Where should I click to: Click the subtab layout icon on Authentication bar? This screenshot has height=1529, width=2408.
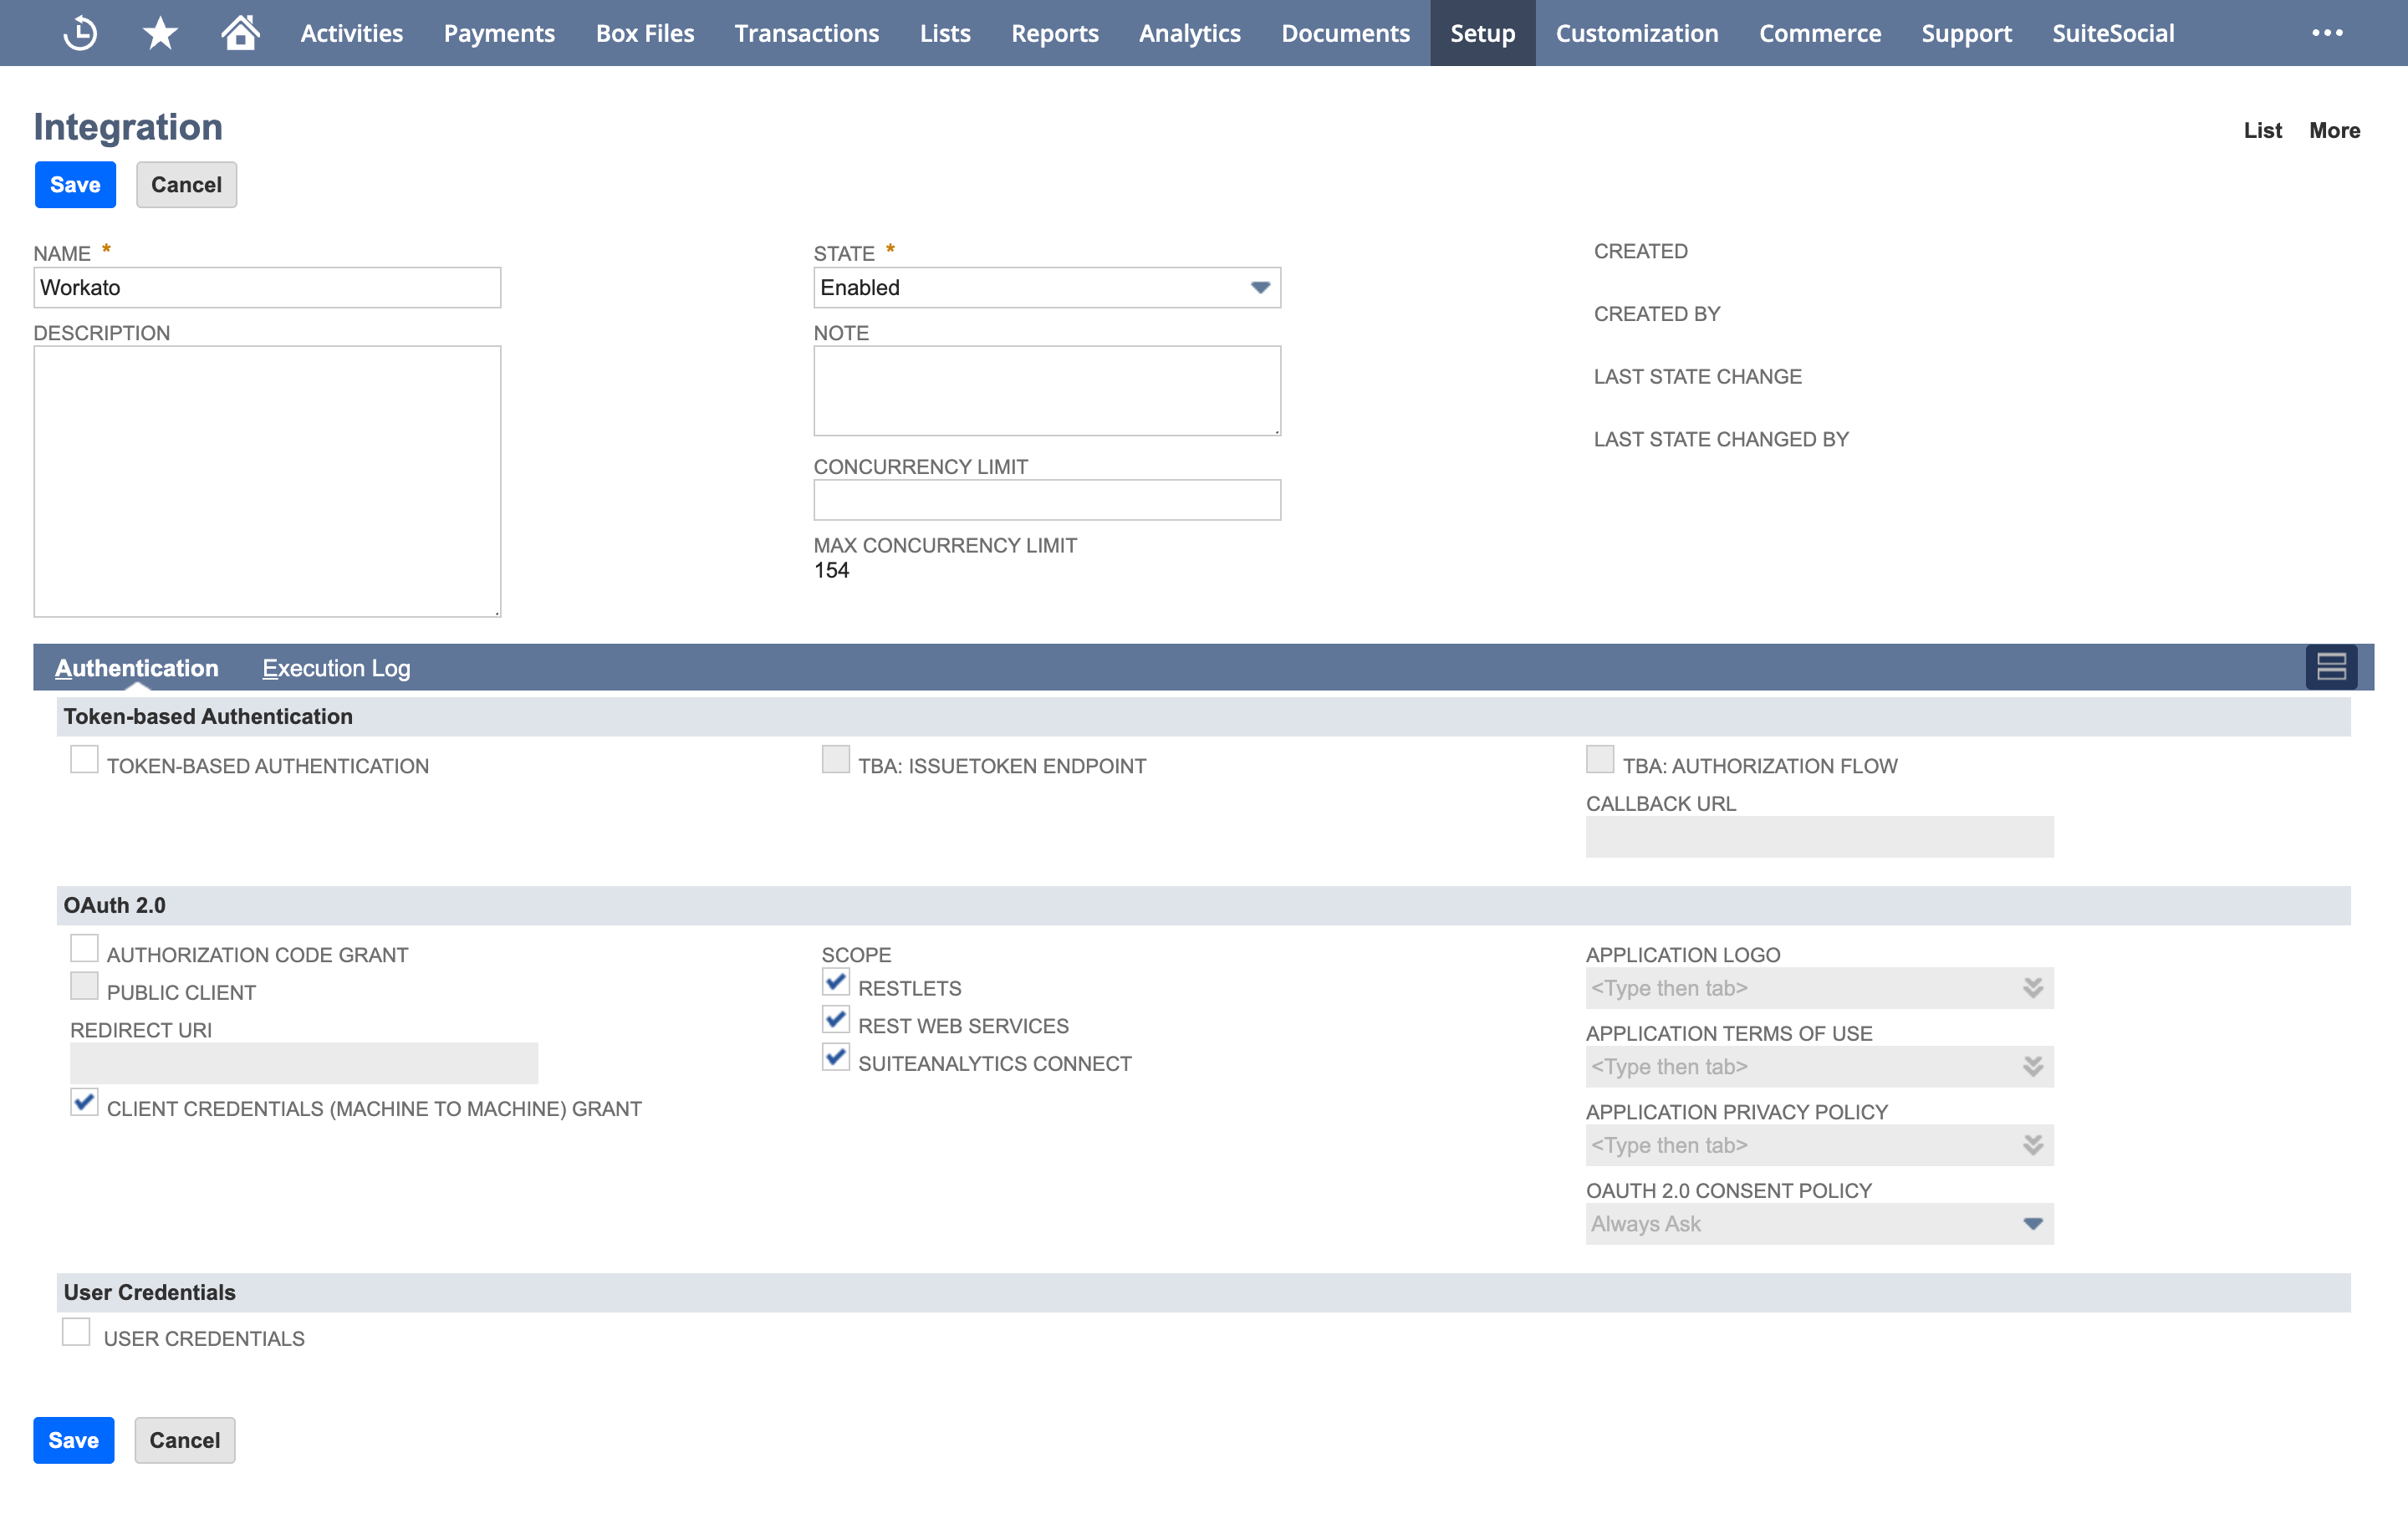(x=2332, y=667)
